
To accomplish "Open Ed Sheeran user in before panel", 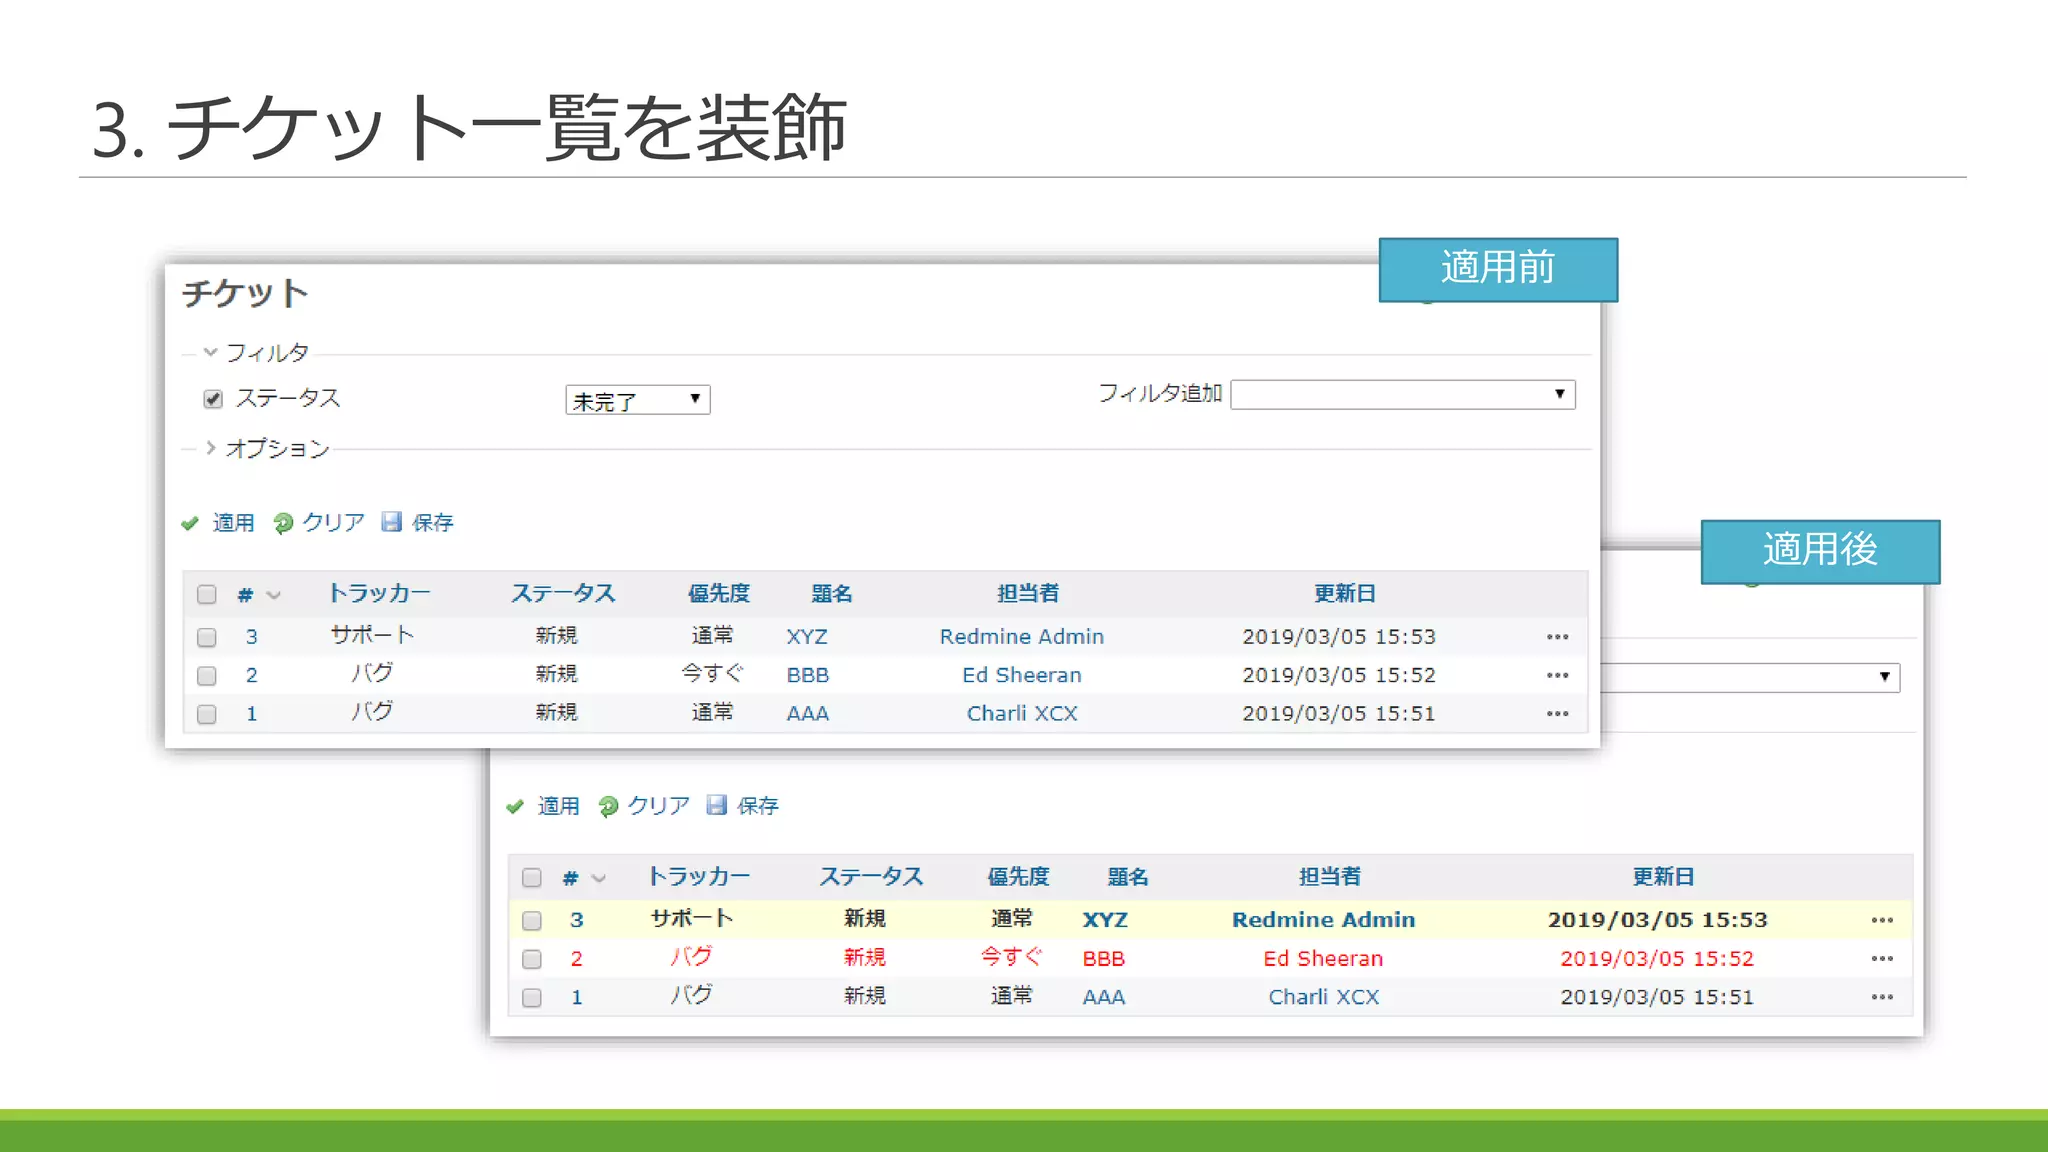I will [1022, 675].
